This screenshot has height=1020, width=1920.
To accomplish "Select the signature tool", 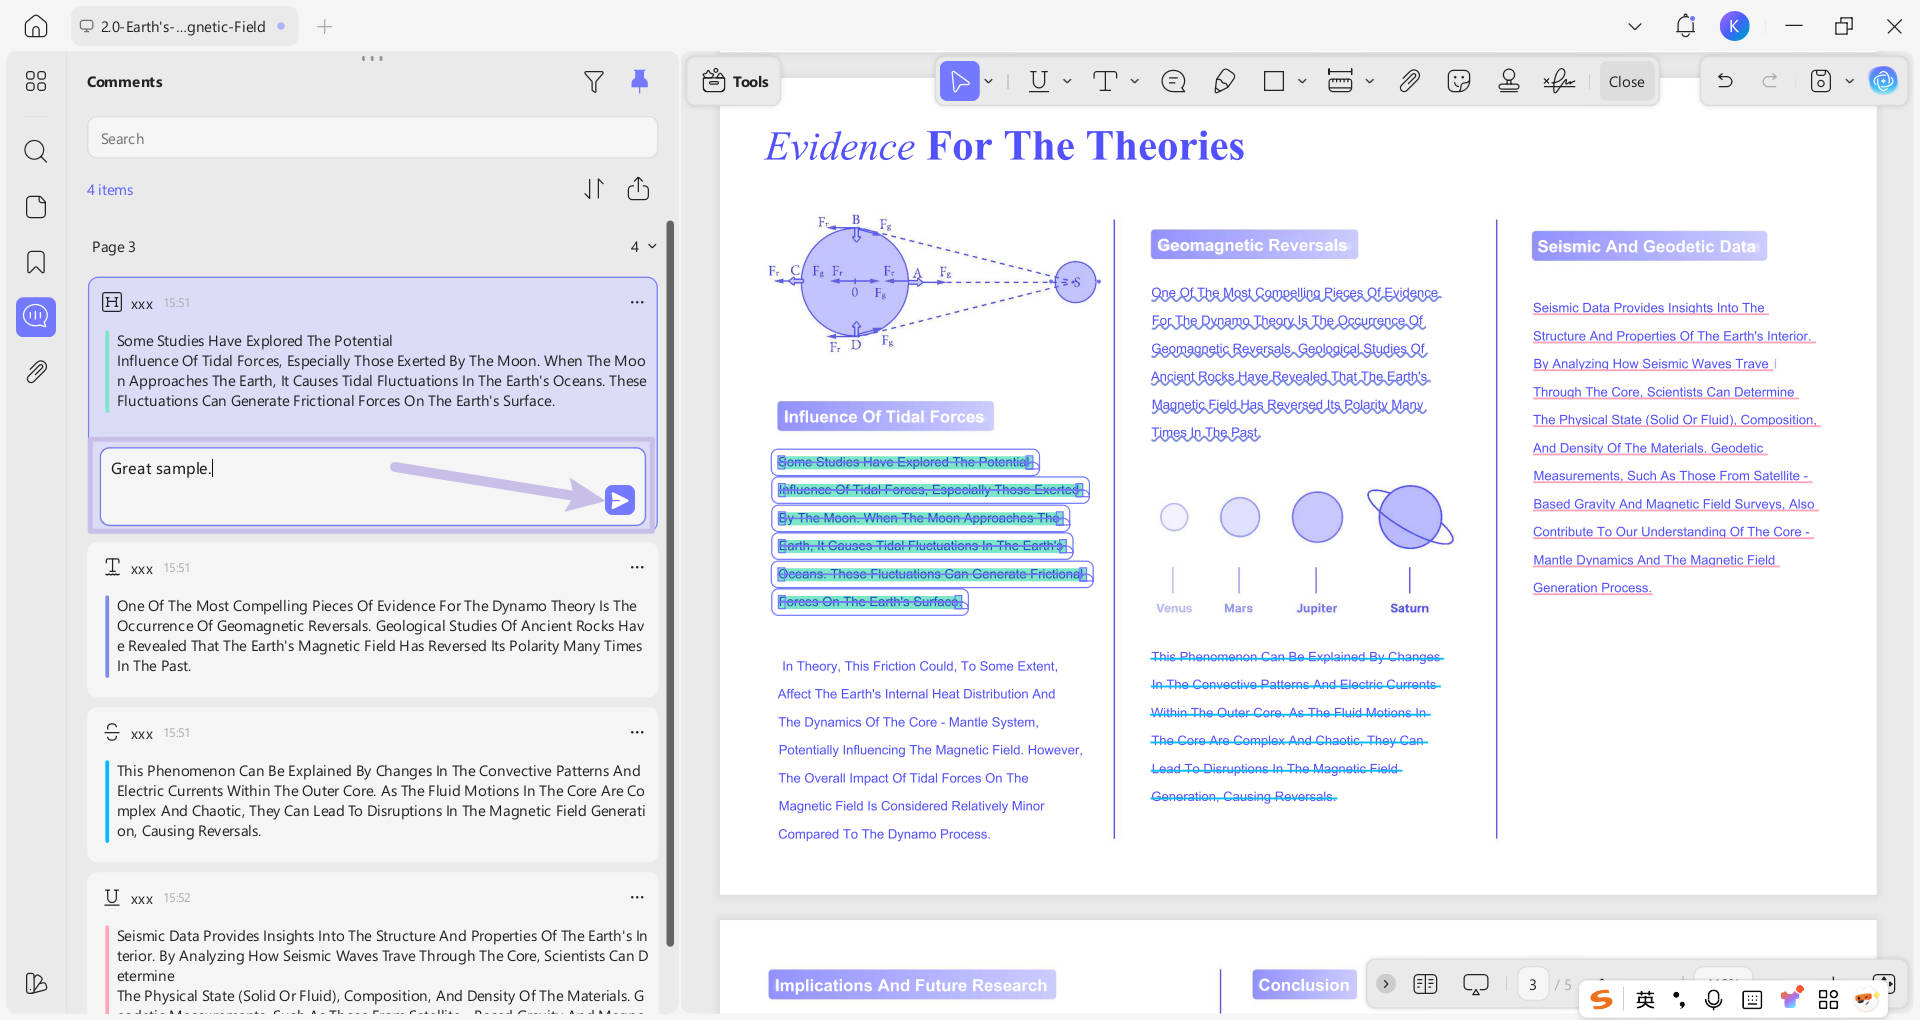I will 1559,81.
